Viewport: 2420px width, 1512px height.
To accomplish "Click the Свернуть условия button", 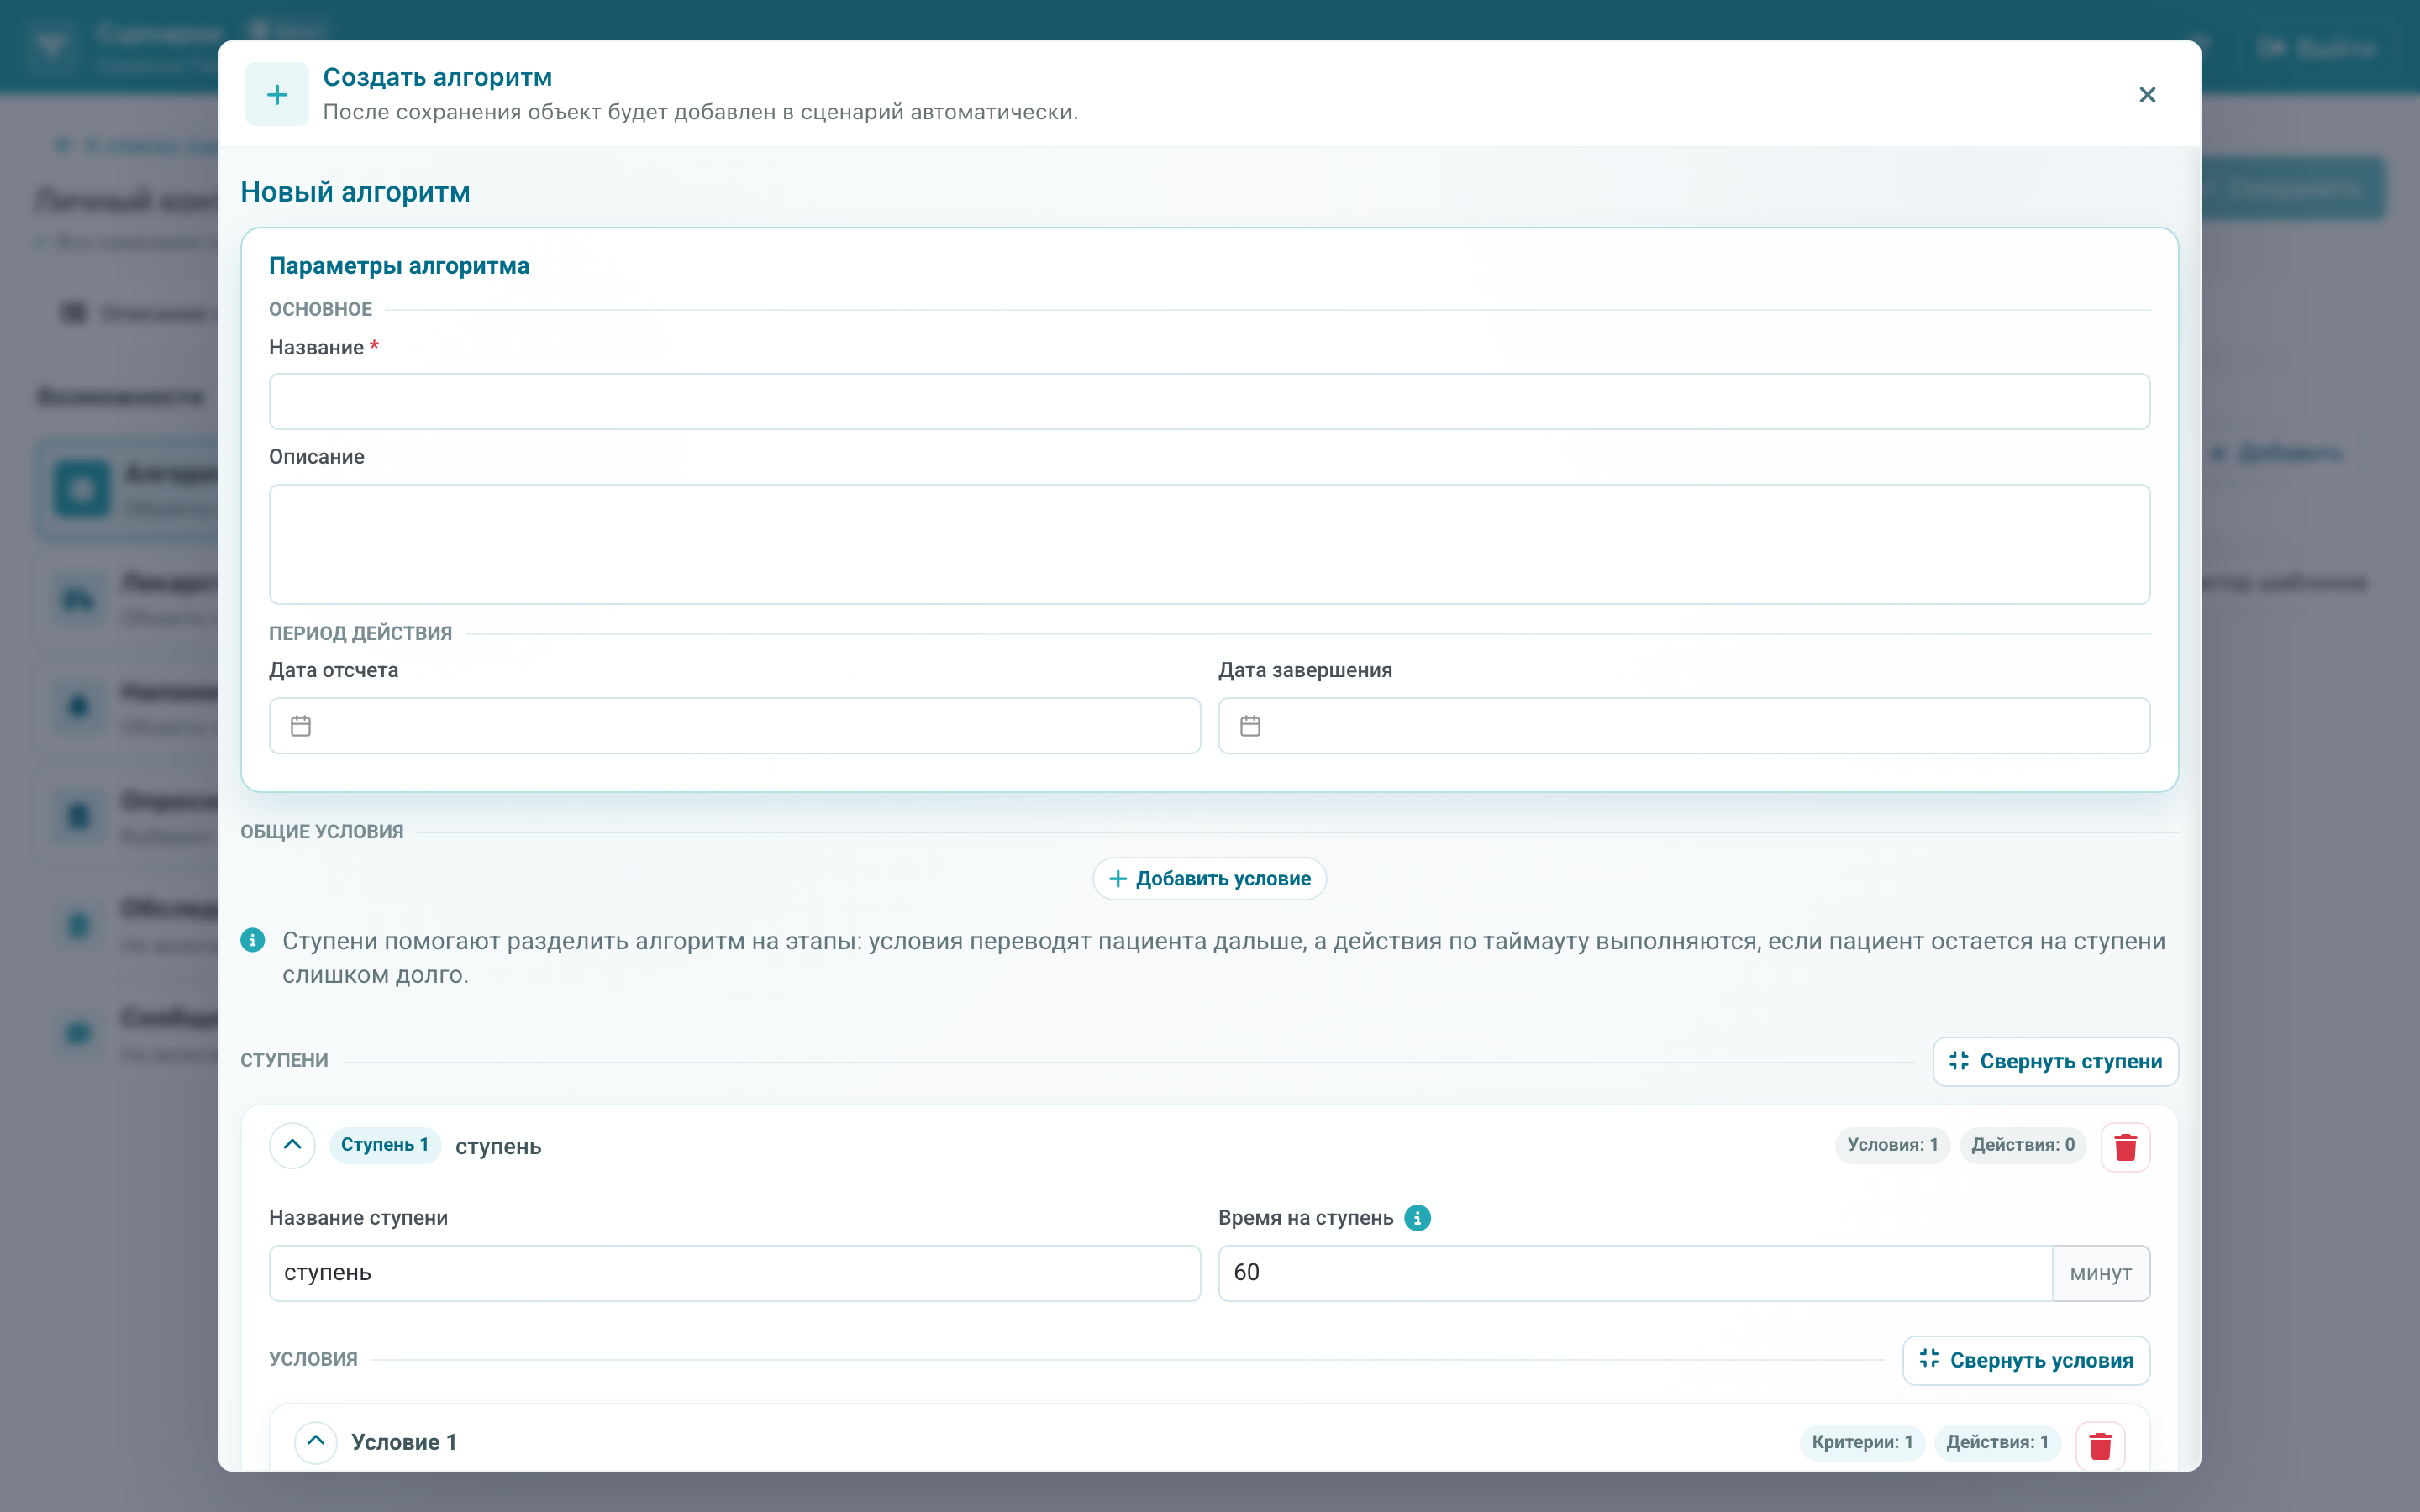I will 2026,1360.
